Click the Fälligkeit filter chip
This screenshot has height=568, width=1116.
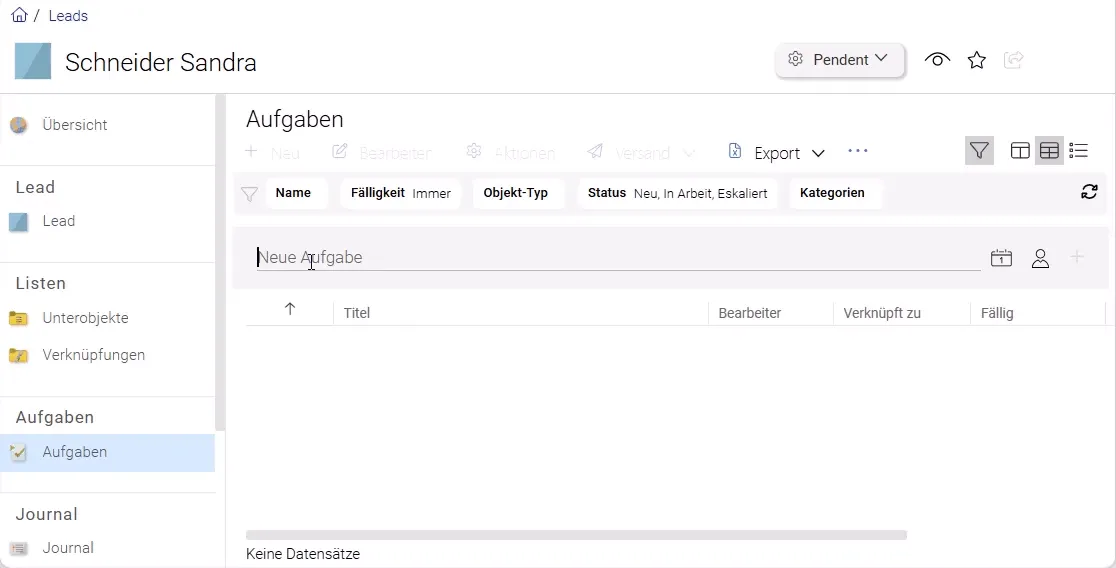tap(400, 193)
